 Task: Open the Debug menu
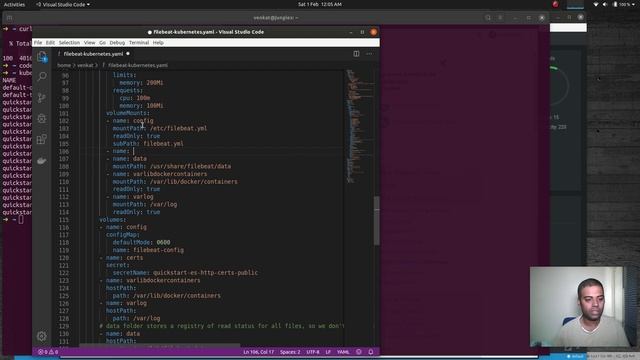[117, 42]
